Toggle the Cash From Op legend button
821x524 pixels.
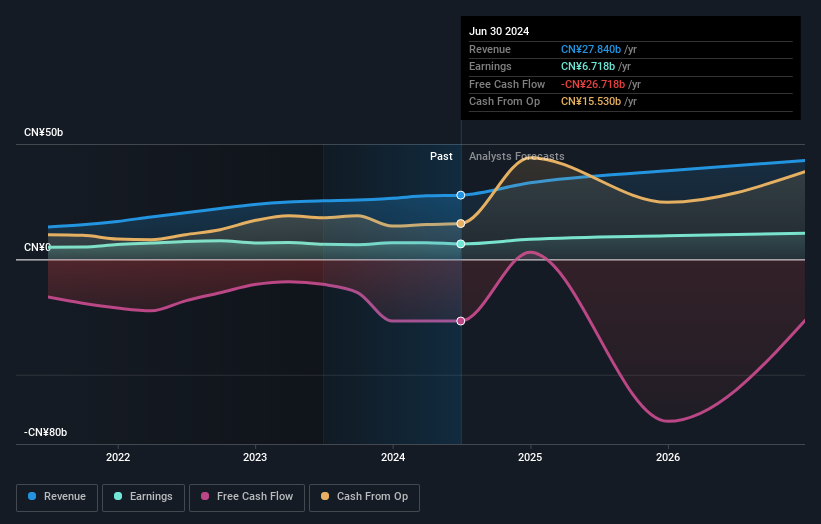click(x=364, y=497)
